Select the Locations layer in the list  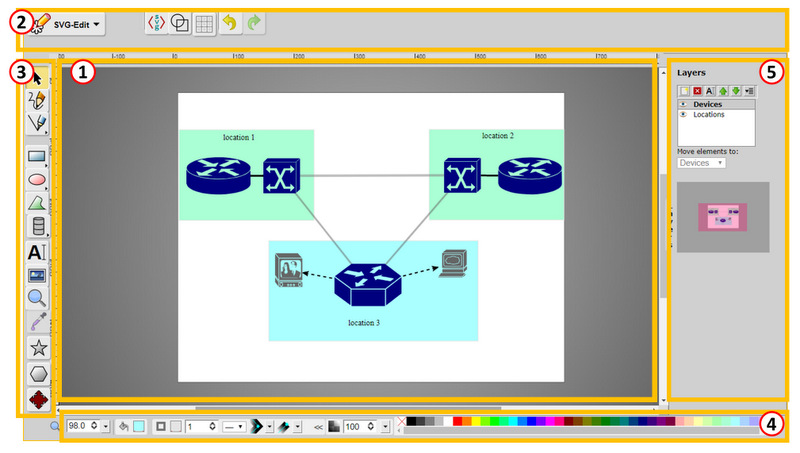pyautogui.click(x=710, y=114)
